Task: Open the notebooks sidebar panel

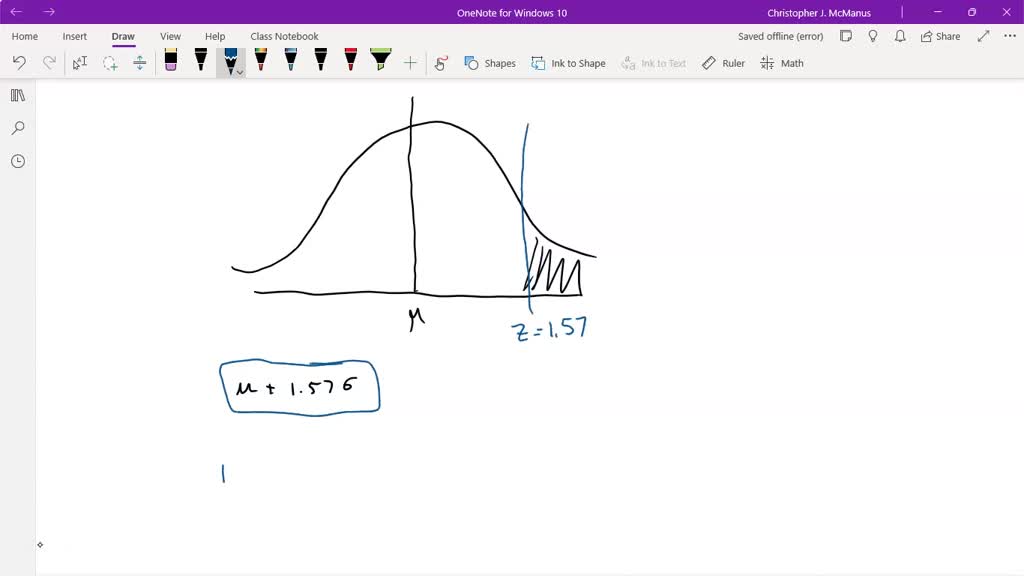Action: (17, 95)
